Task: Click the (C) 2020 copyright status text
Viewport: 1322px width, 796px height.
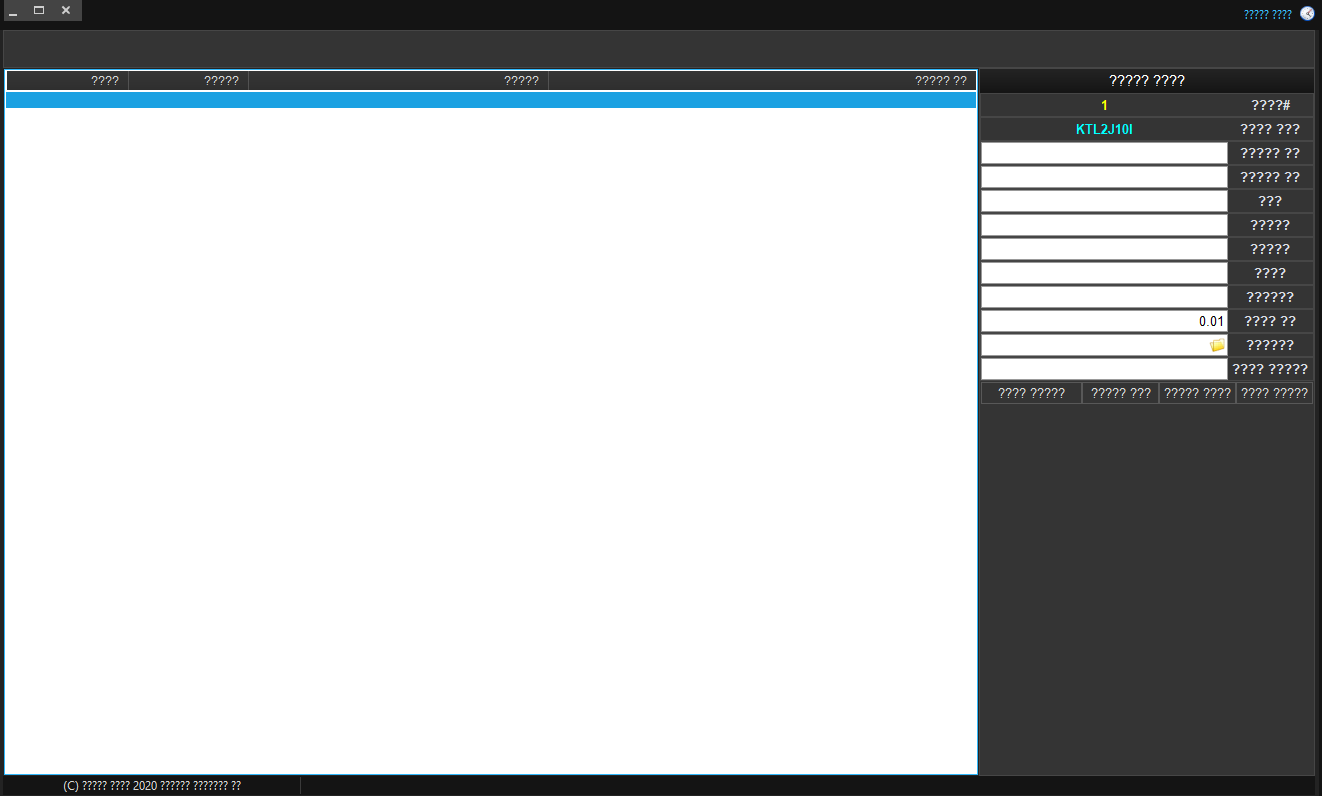Action: click(x=152, y=786)
